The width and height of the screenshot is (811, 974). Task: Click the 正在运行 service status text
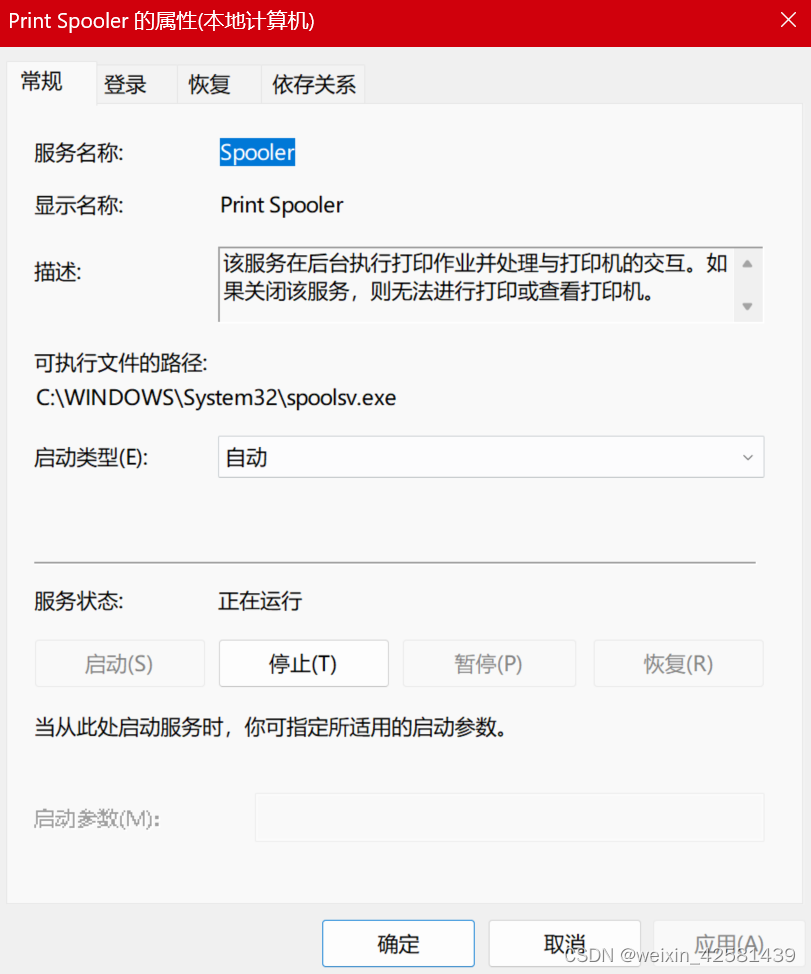click(260, 601)
